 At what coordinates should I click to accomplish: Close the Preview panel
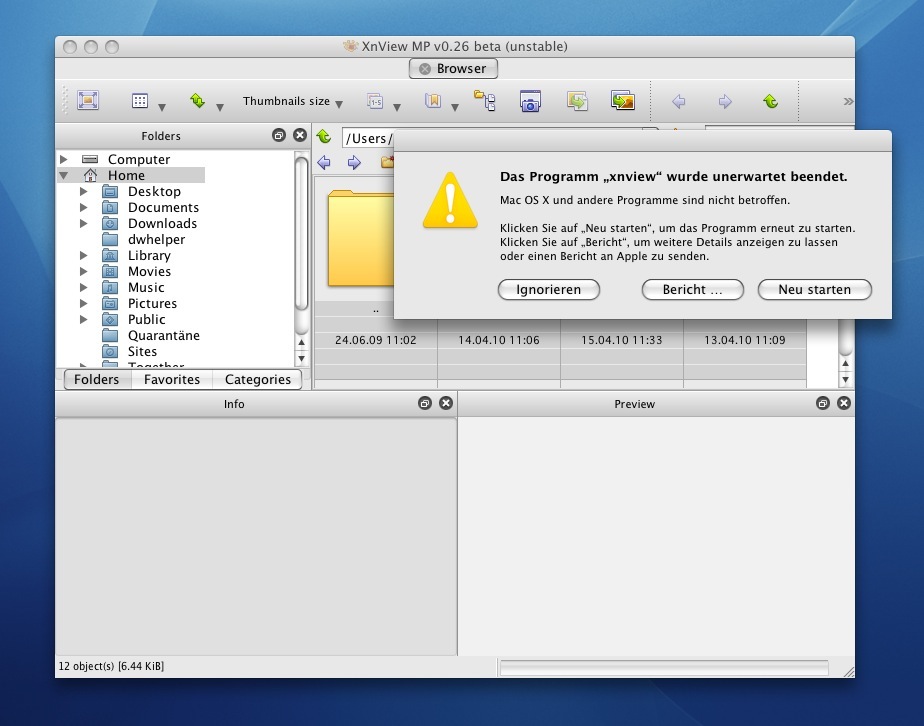(844, 403)
